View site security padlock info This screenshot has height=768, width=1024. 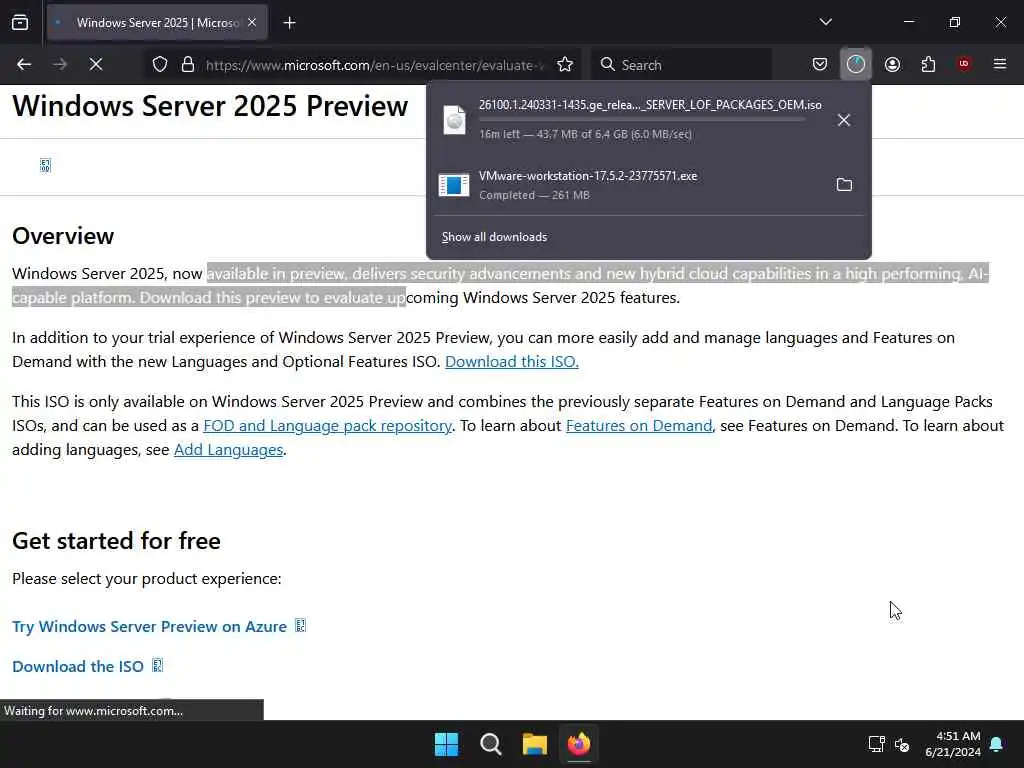click(x=188, y=65)
